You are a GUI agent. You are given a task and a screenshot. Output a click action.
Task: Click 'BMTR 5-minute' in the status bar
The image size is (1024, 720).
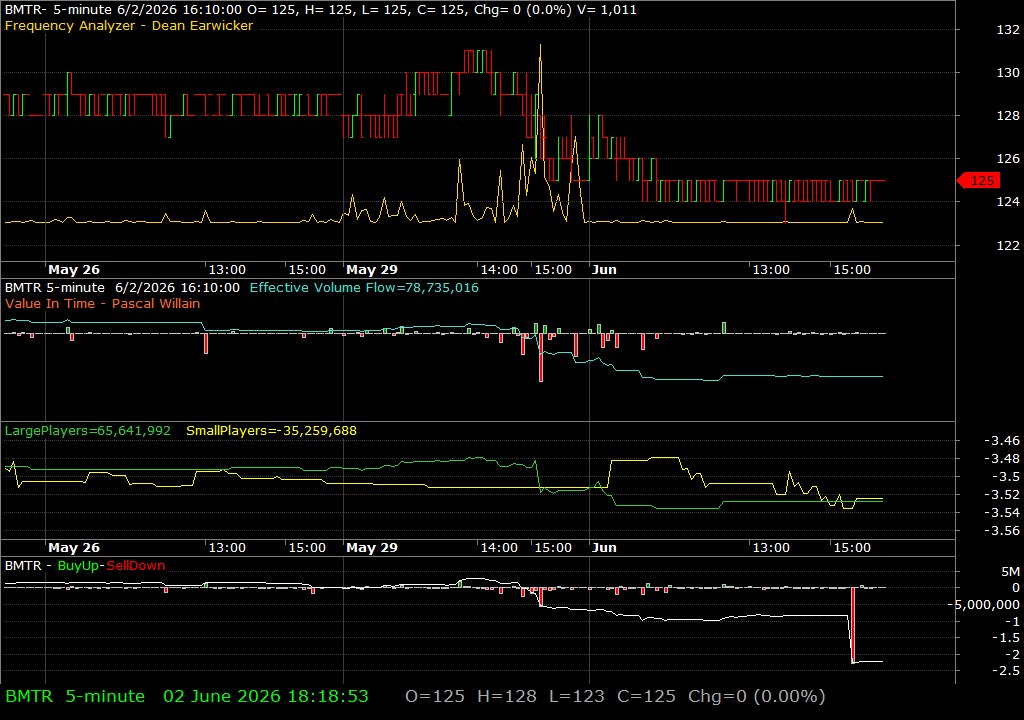75,696
